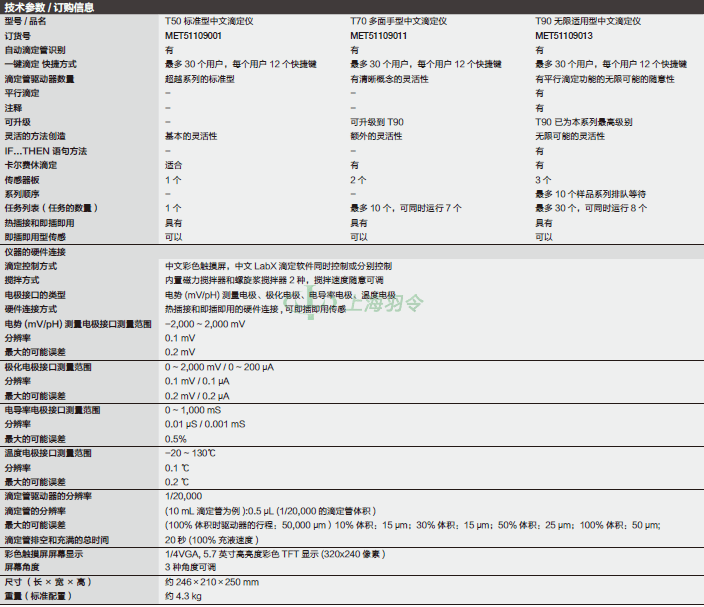Click the '滴定管驱动器的分辨率' label

click(x=48, y=497)
